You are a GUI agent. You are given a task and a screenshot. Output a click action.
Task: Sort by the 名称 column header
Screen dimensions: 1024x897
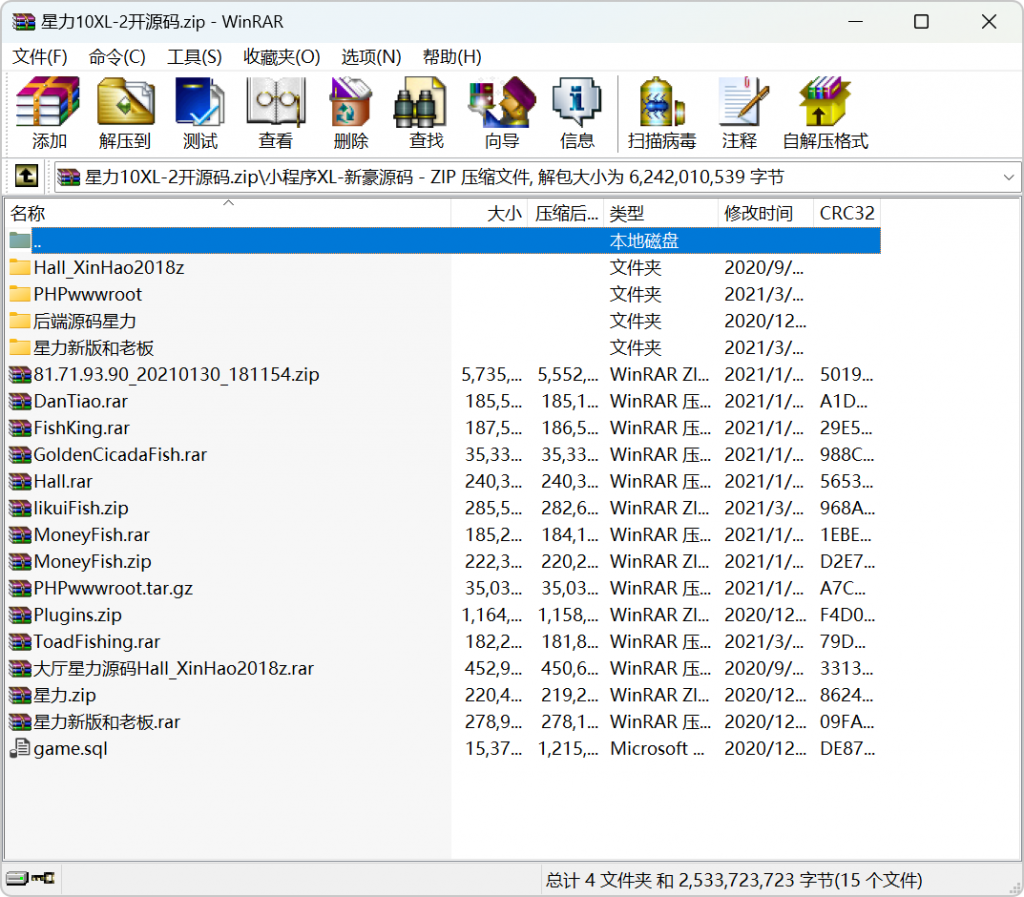tap(28, 213)
